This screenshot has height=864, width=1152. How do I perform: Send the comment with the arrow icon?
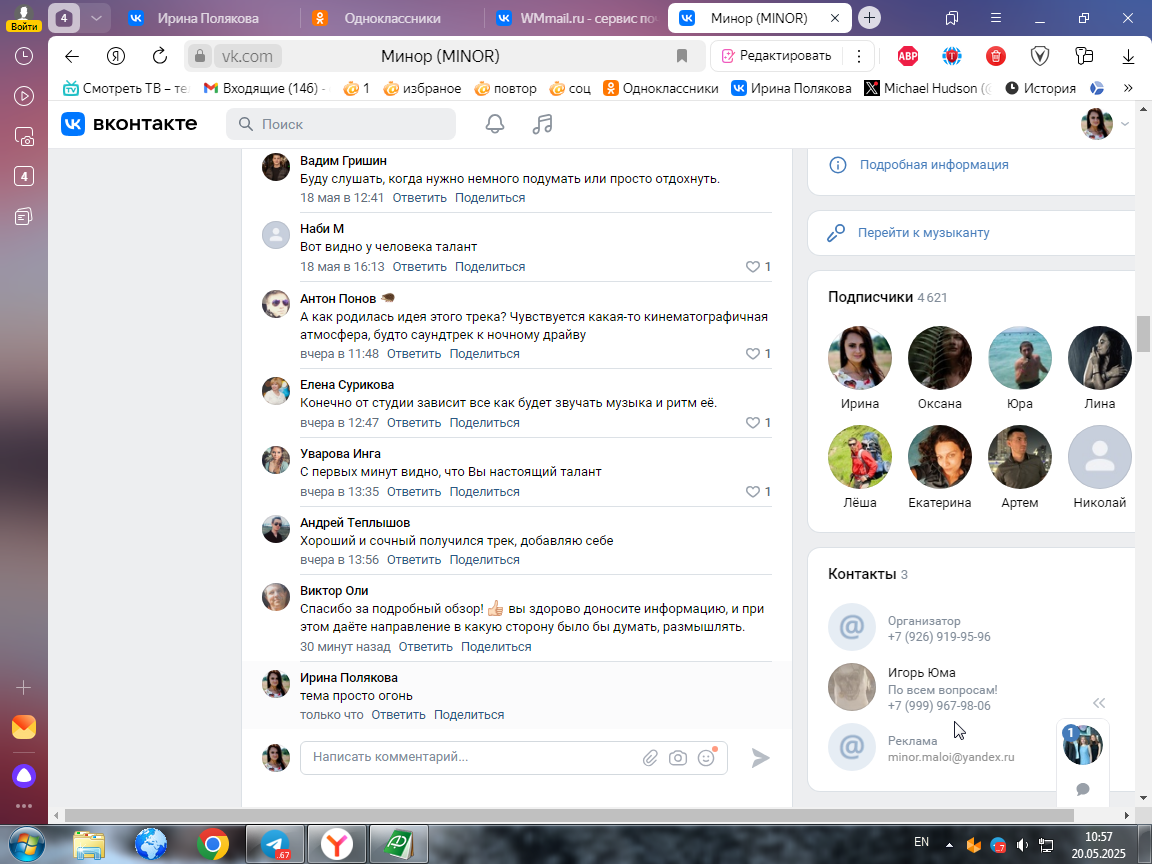pos(760,757)
